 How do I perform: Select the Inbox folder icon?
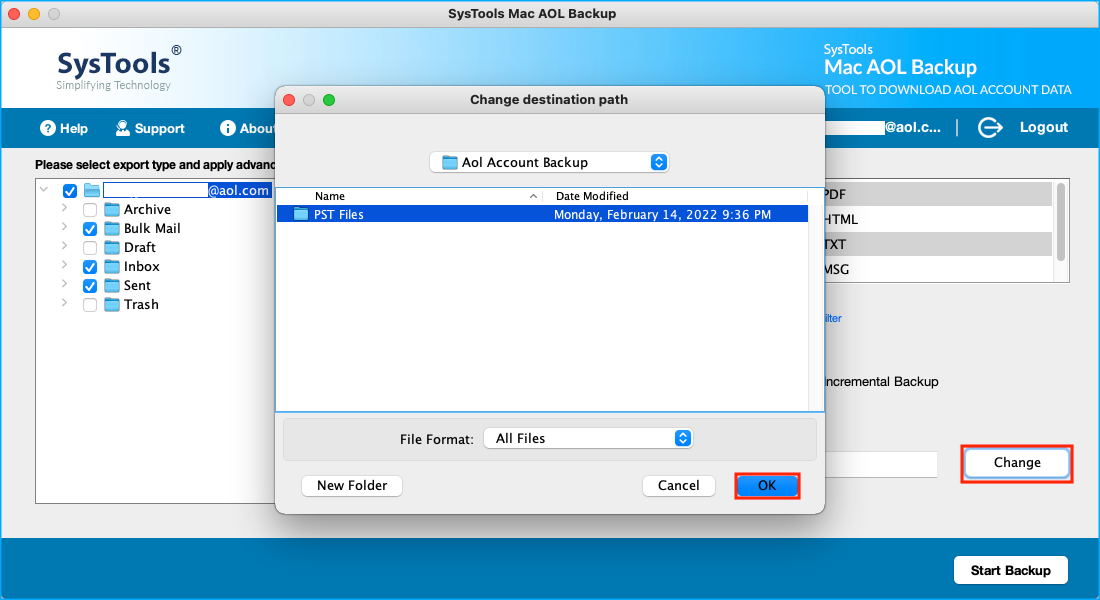[x=112, y=266]
